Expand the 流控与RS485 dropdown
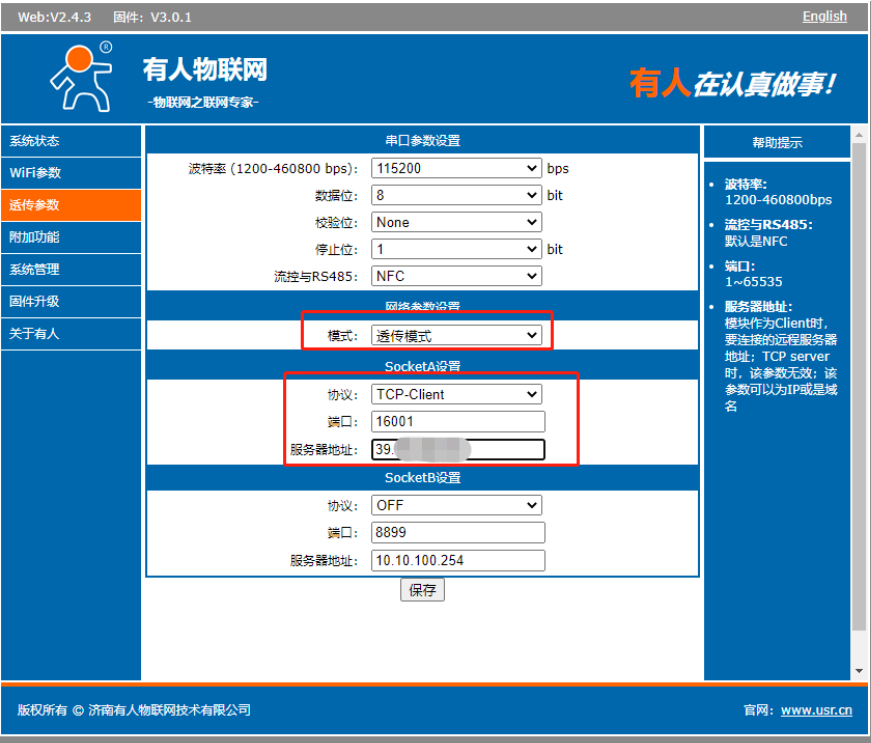This screenshot has width=871, height=743. (456, 276)
